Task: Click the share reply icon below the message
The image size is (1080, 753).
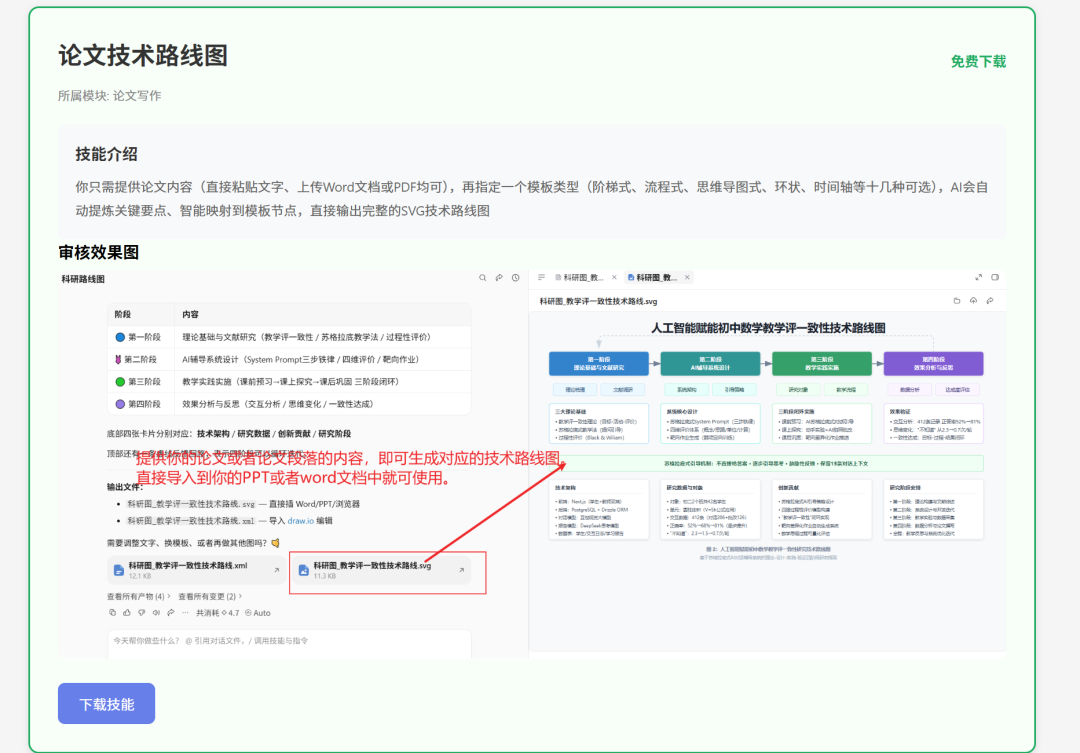Action: coord(171,612)
